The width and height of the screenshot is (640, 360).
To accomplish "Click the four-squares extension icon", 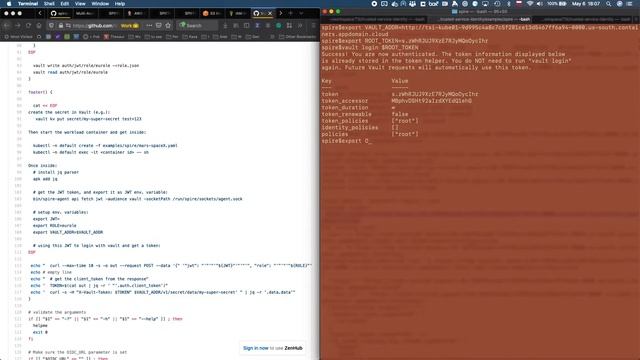I will [x=289, y=25].
